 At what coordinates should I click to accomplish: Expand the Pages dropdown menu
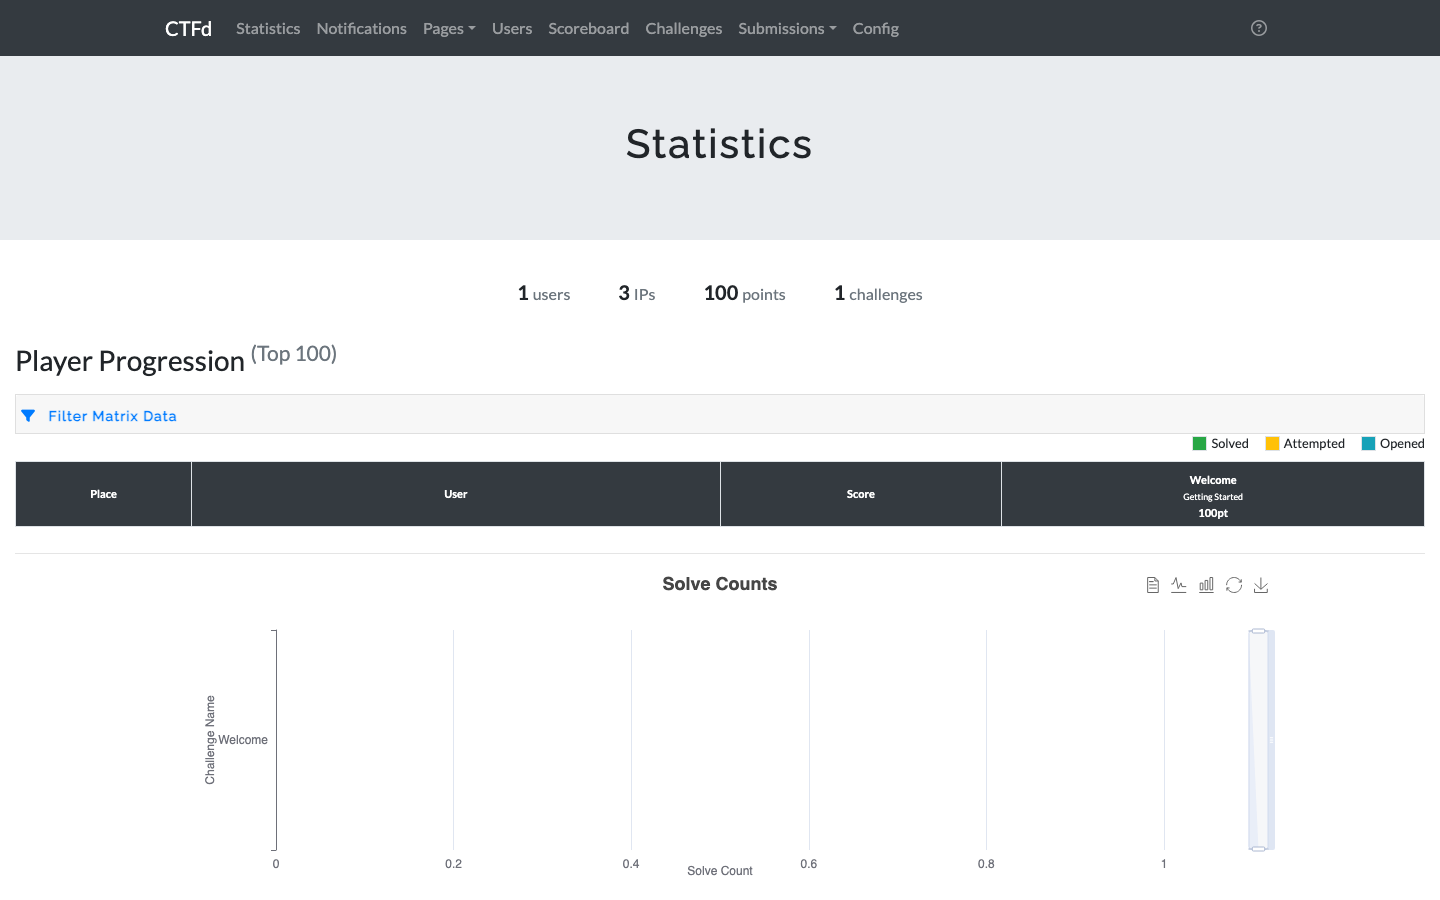click(x=449, y=28)
